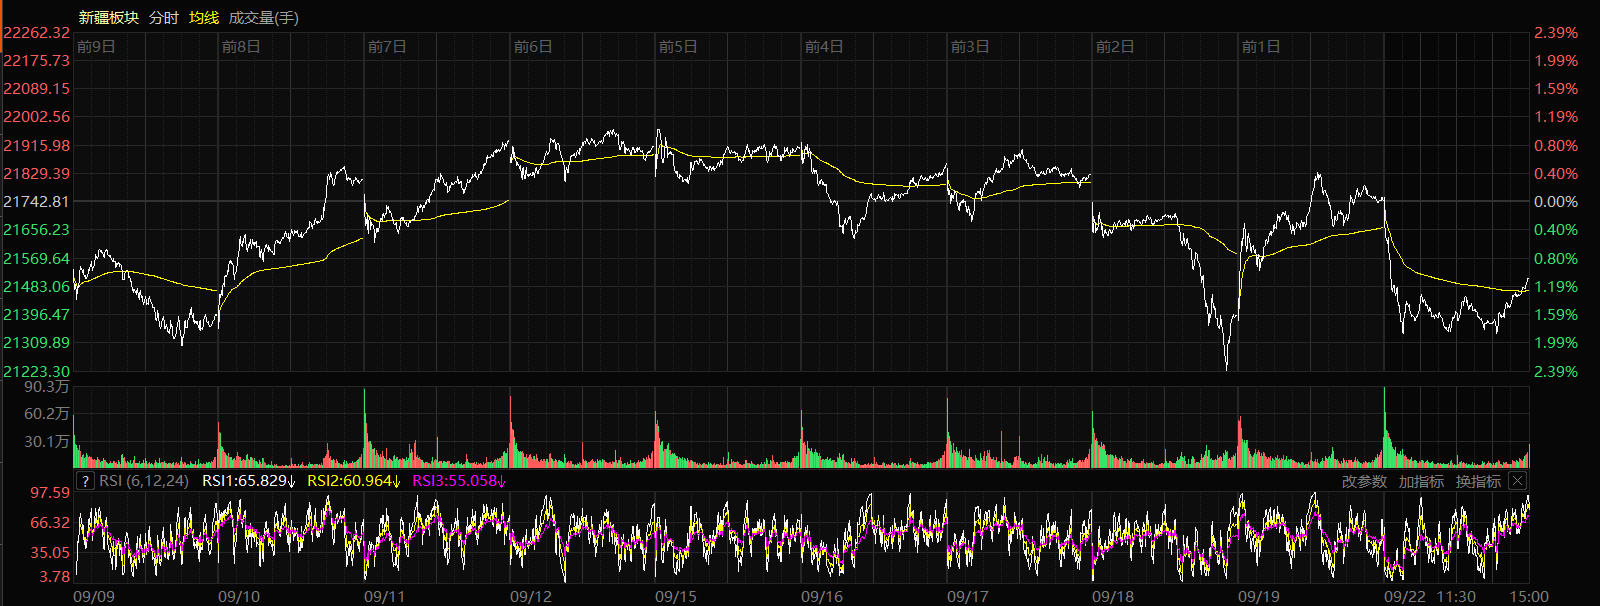Screen dimensions: 1600x606
Task: Close the RSI indicator panel
Action: [1517, 481]
